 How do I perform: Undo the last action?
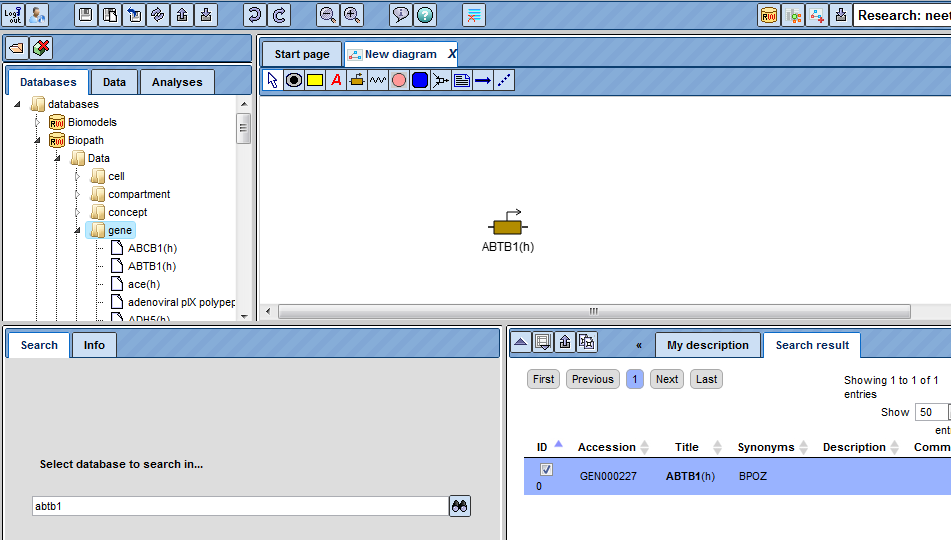pos(255,15)
